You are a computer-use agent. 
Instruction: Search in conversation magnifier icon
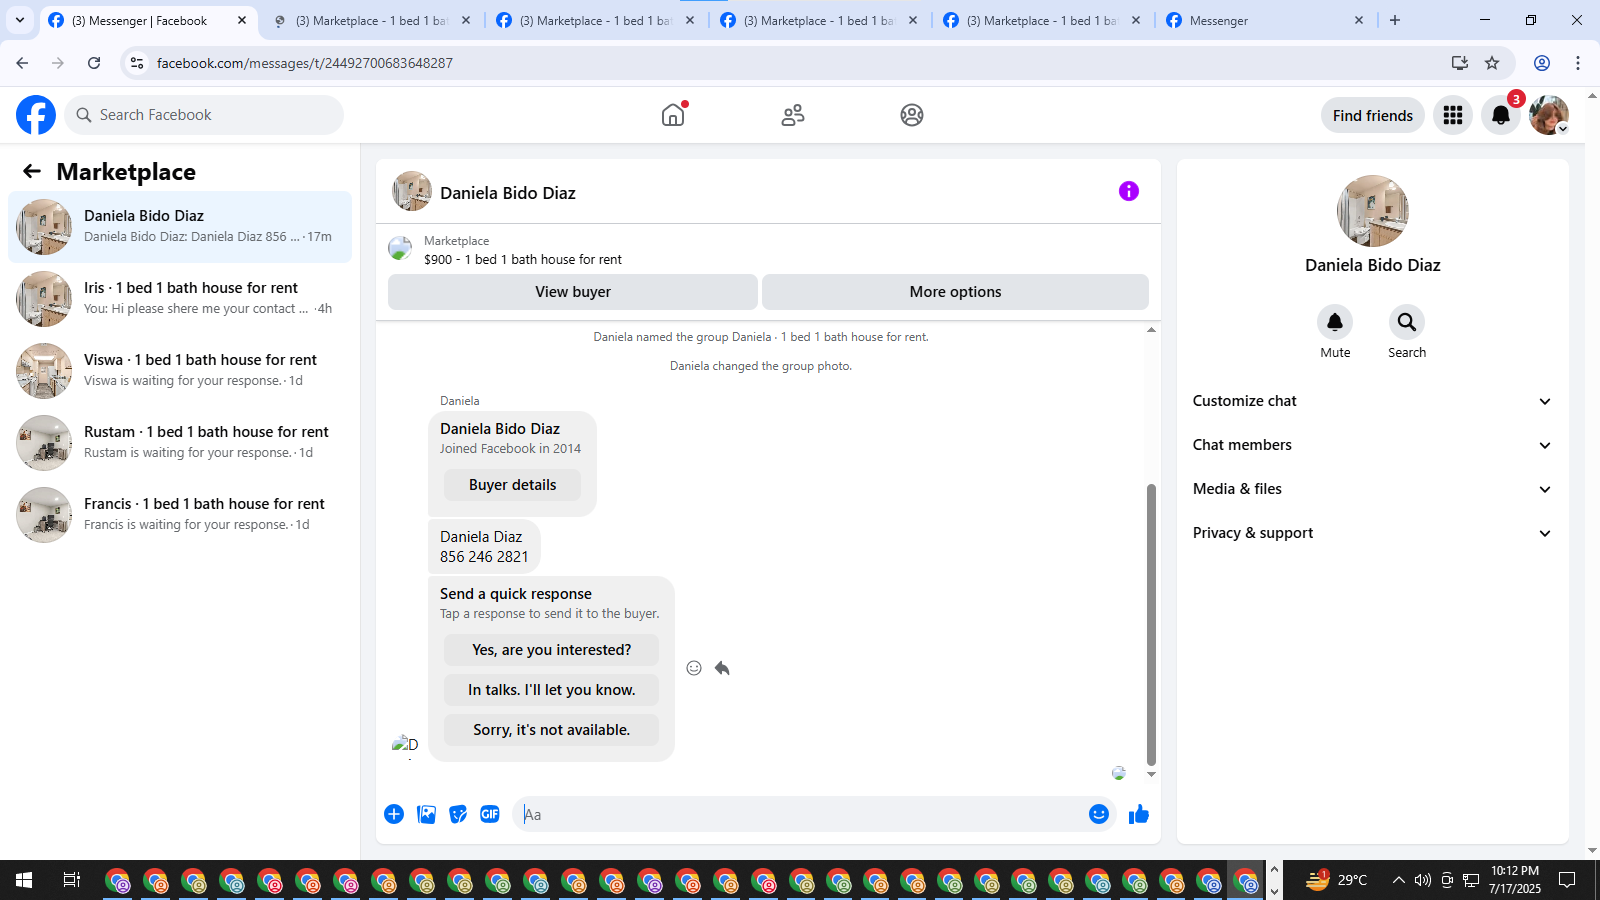[1407, 322]
